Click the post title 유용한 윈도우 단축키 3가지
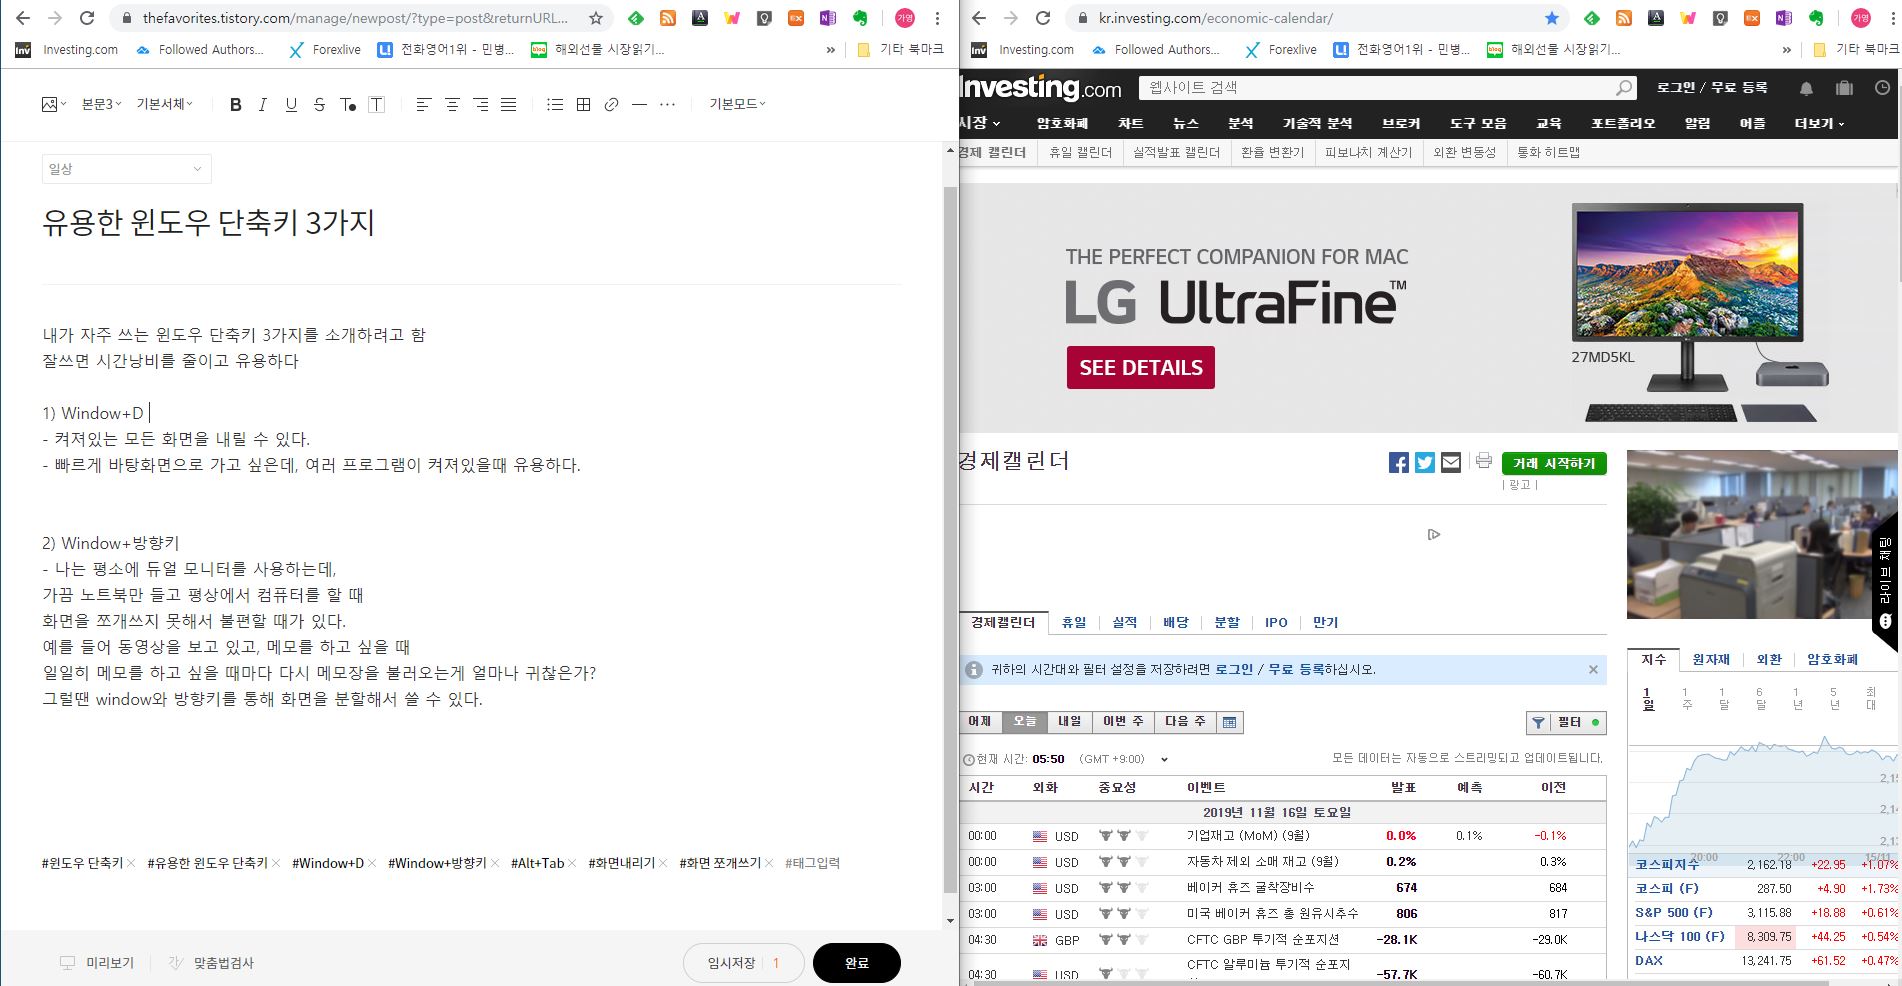1902x986 pixels. point(208,222)
